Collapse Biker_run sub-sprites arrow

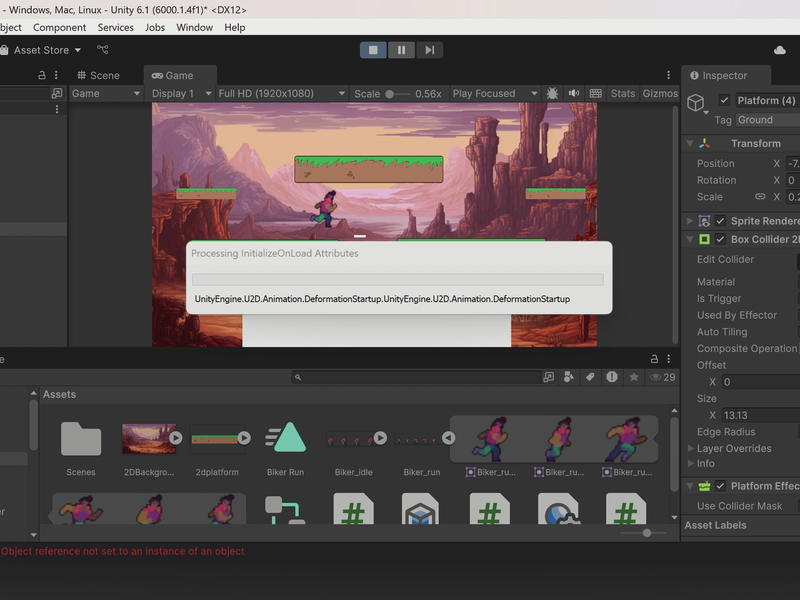[448, 438]
